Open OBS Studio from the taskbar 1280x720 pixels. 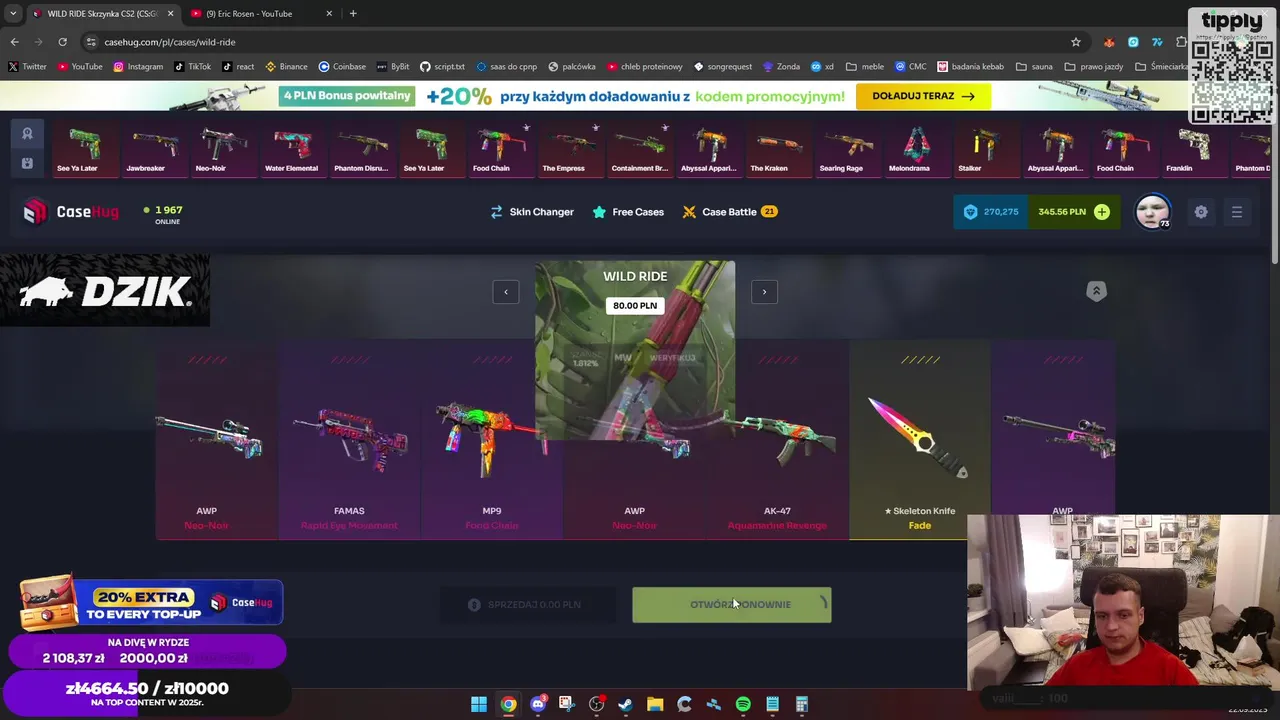pyautogui.click(x=597, y=704)
